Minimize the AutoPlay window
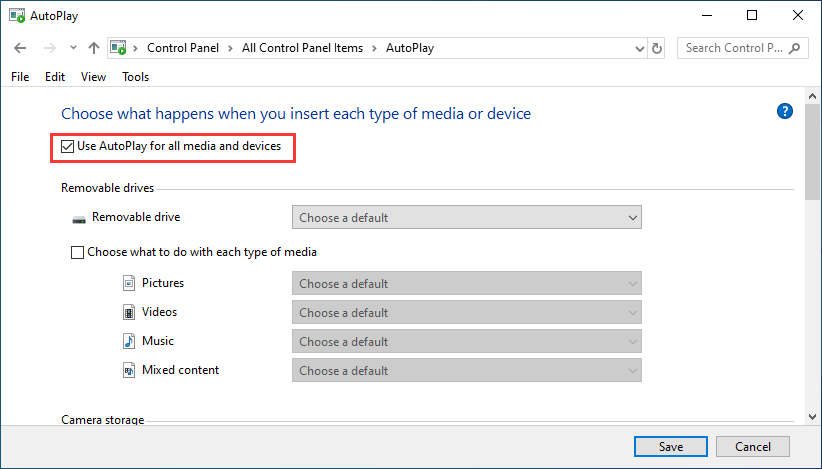 pos(707,15)
